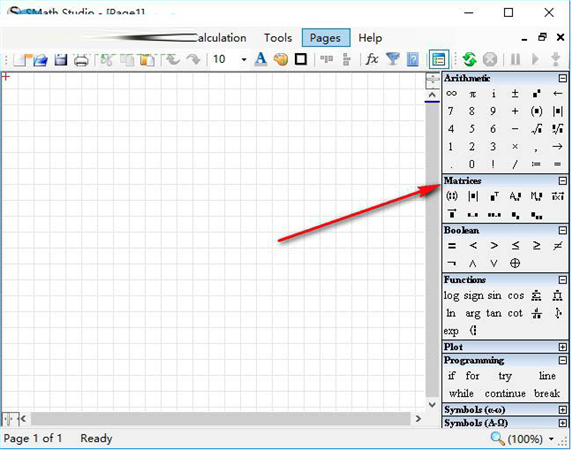This screenshot has width=572, height=450.
Task: Open the background color palette icon
Action: click(x=281, y=59)
